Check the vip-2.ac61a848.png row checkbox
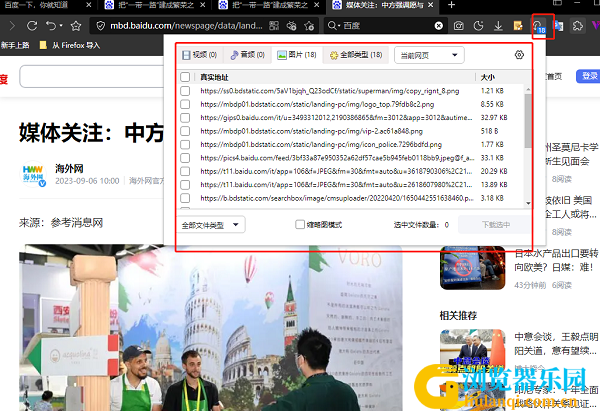 (x=185, y=131)
